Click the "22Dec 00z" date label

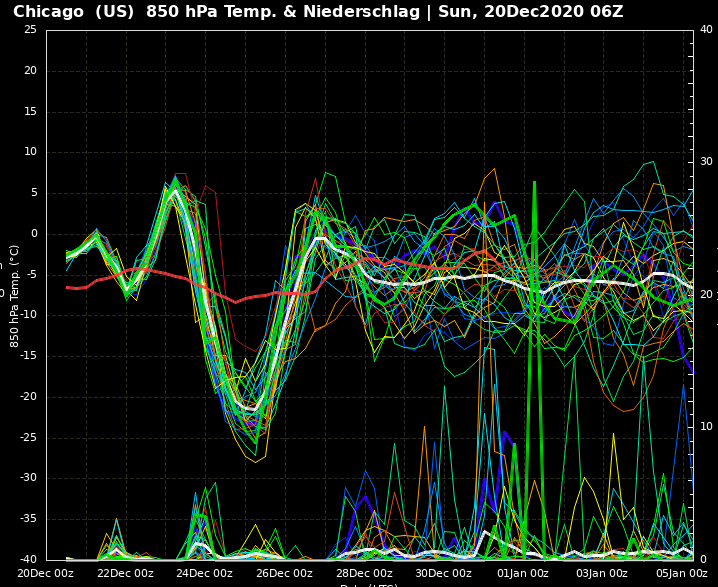(126, 573)
